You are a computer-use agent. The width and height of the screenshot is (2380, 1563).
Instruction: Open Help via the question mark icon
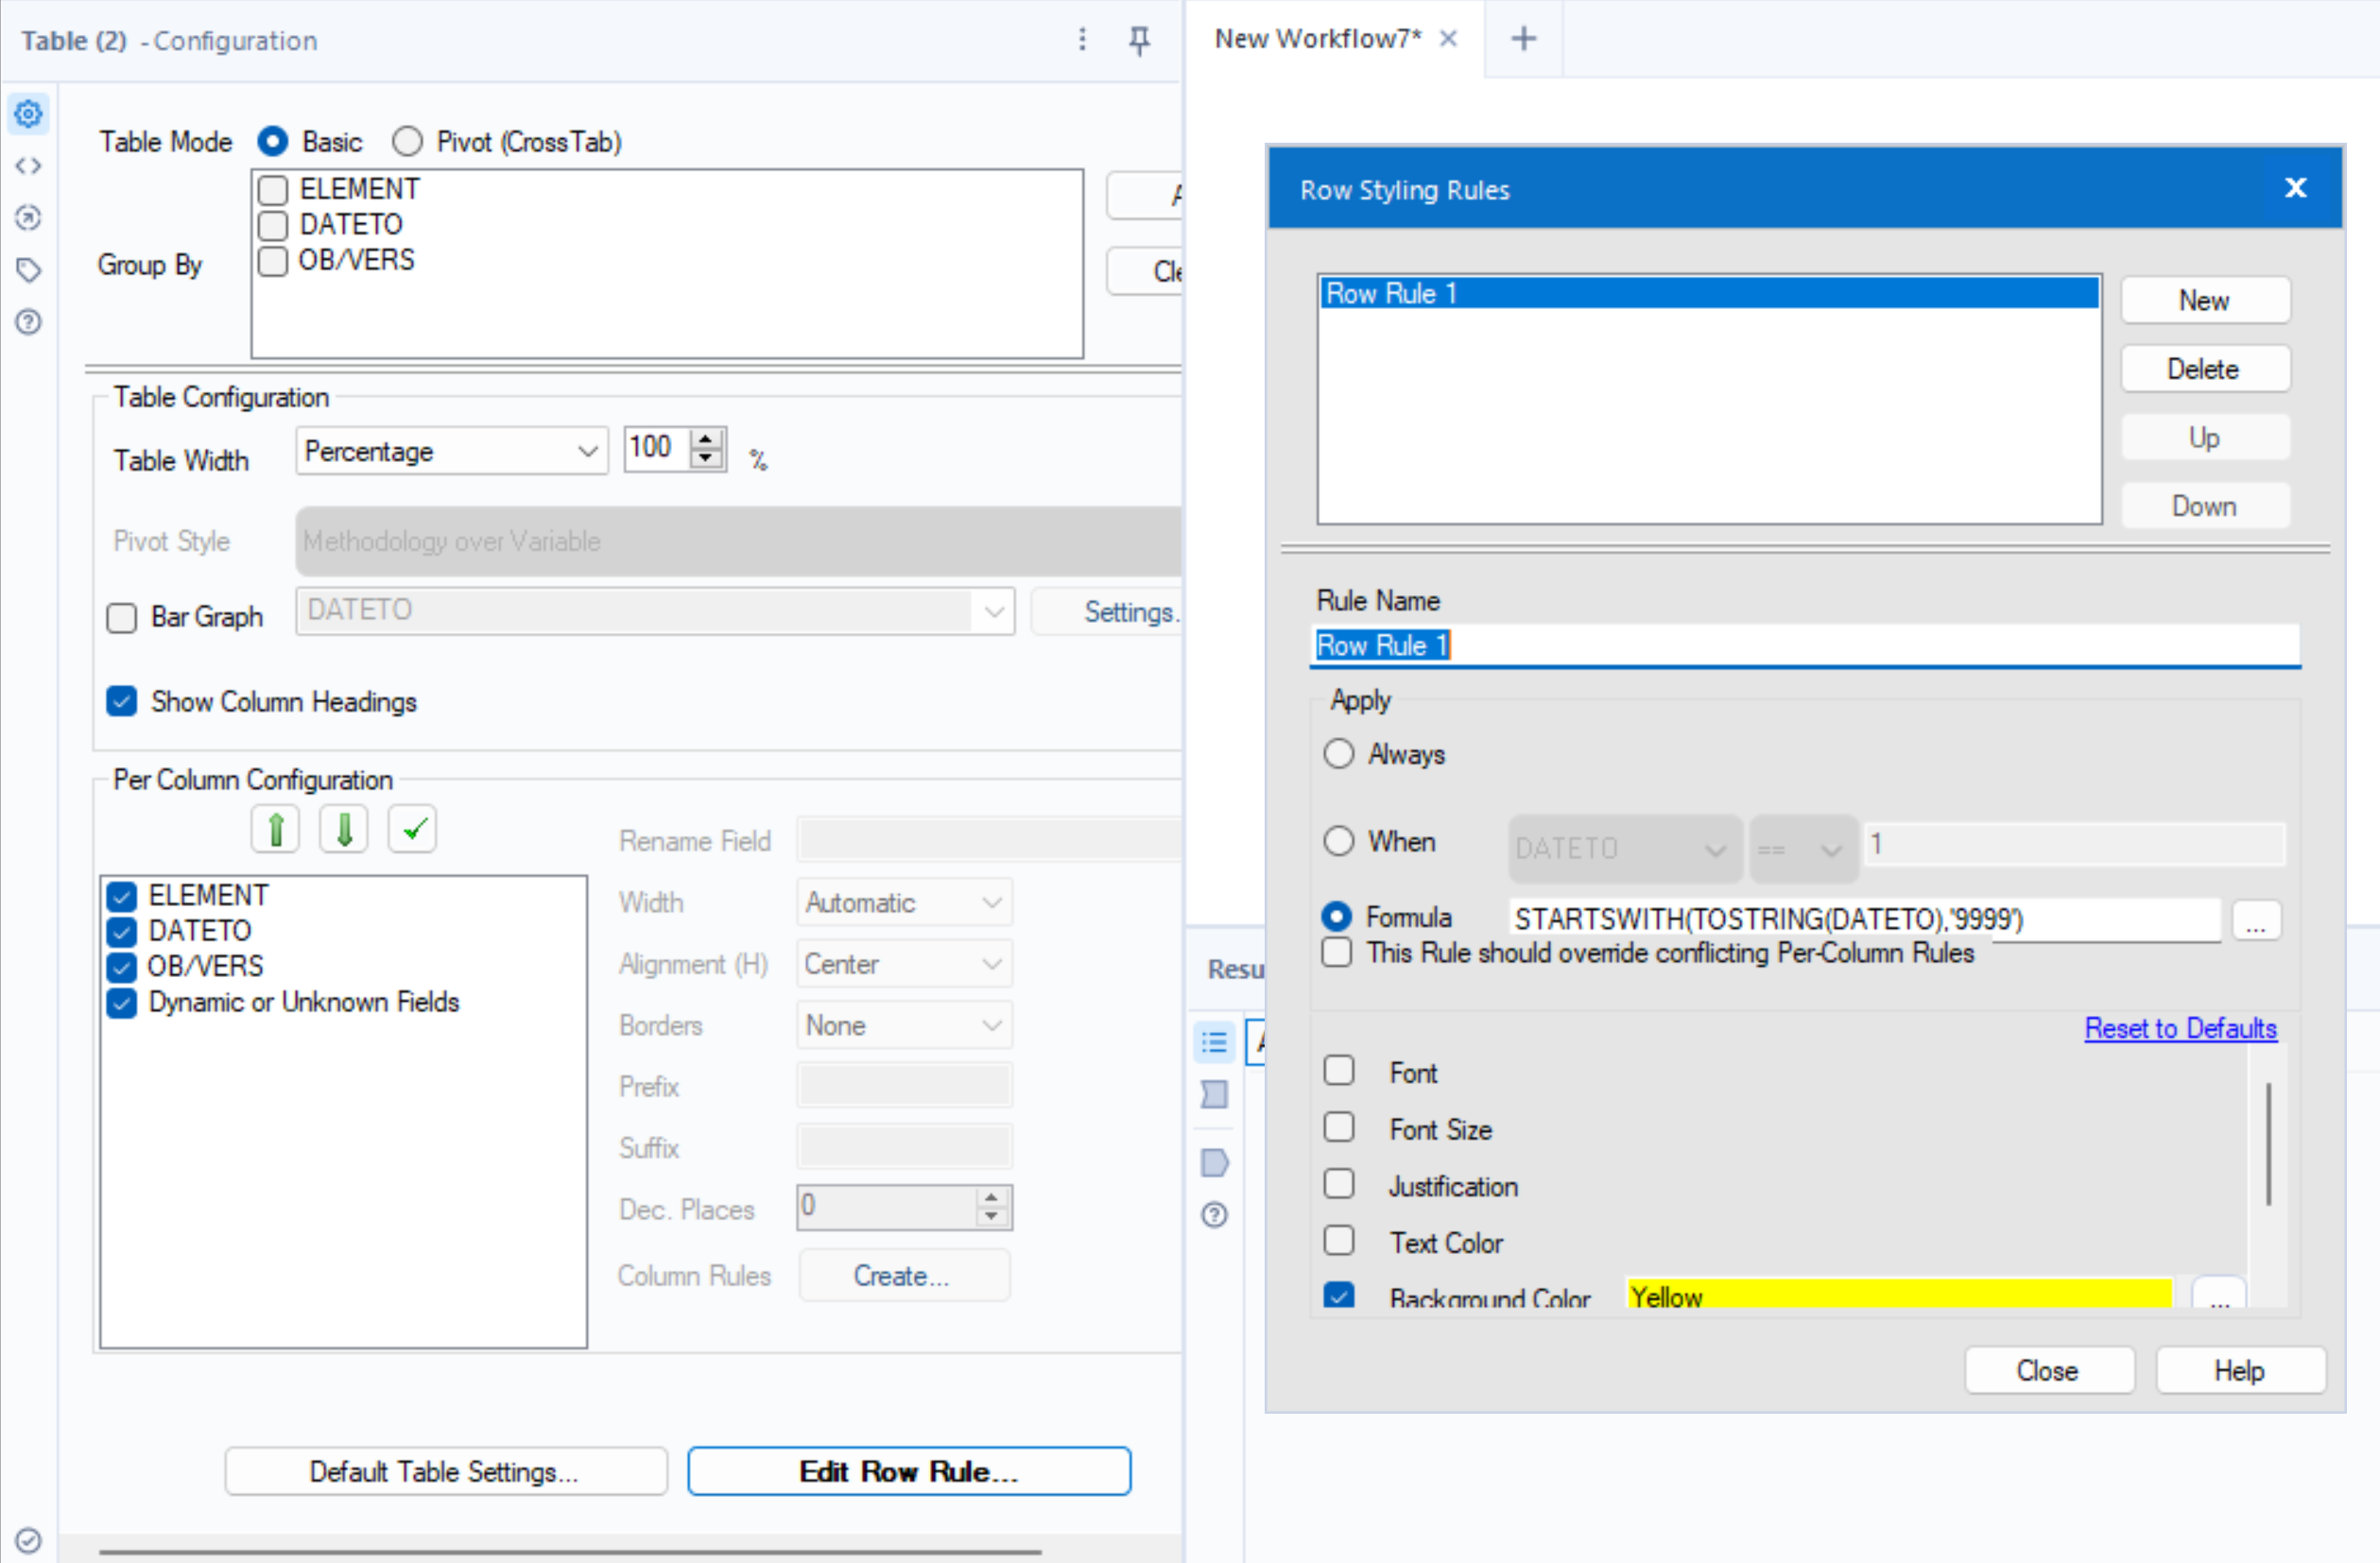[x=28, y=322]
